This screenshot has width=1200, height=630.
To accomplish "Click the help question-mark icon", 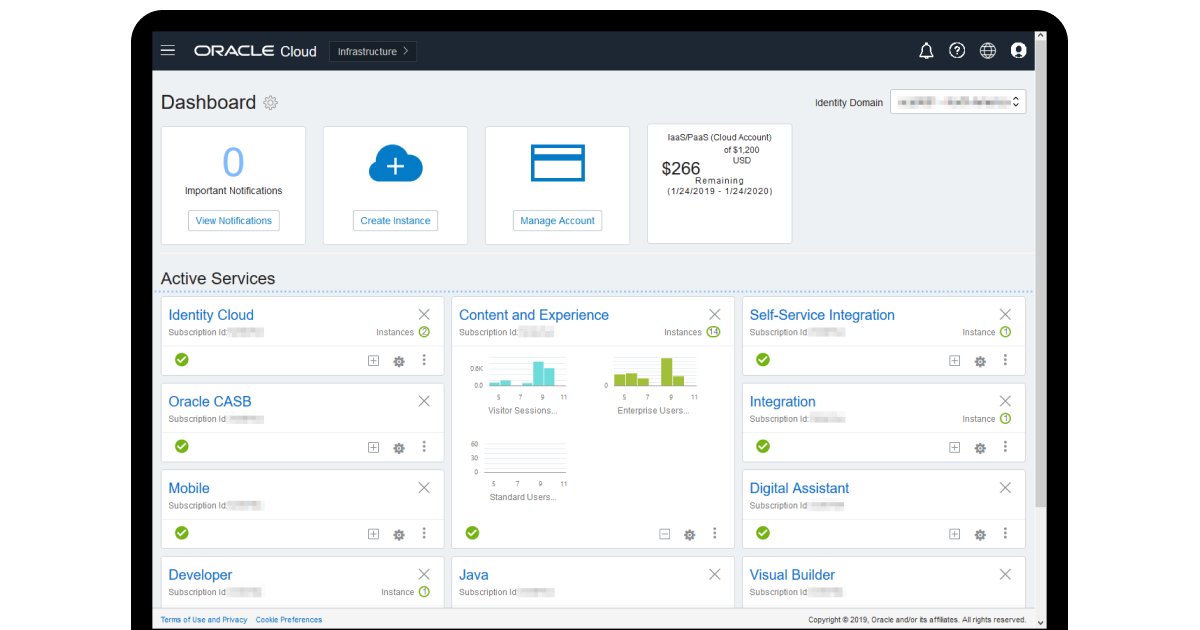I will point(957,50).
